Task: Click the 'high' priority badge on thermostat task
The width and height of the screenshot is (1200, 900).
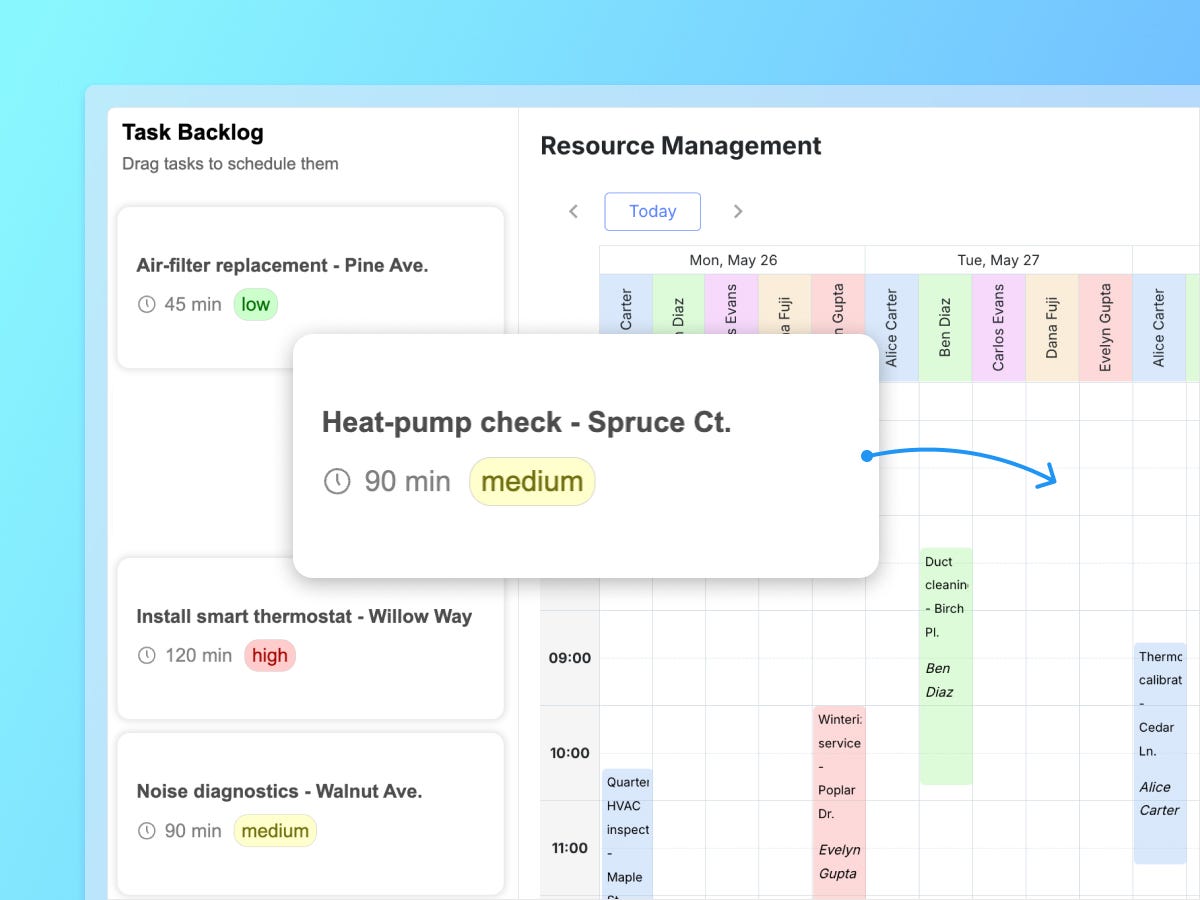Action: (x=270, y=655)
